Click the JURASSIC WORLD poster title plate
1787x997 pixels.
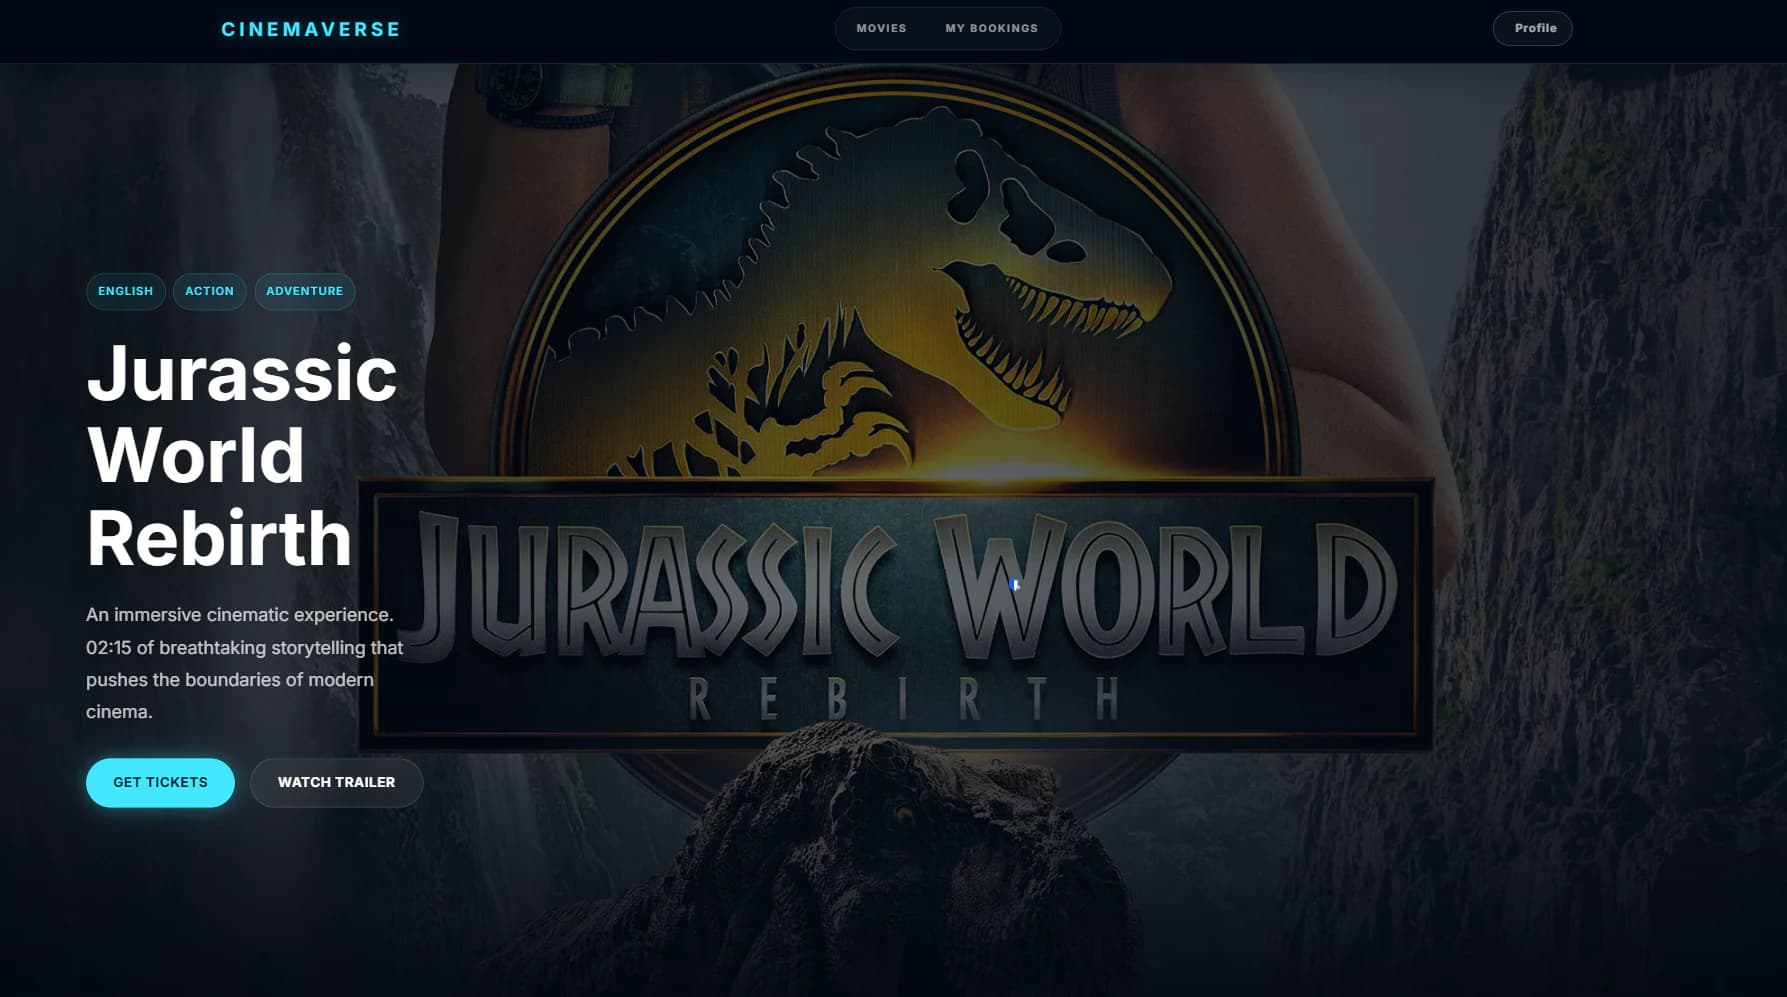[897, 612]
